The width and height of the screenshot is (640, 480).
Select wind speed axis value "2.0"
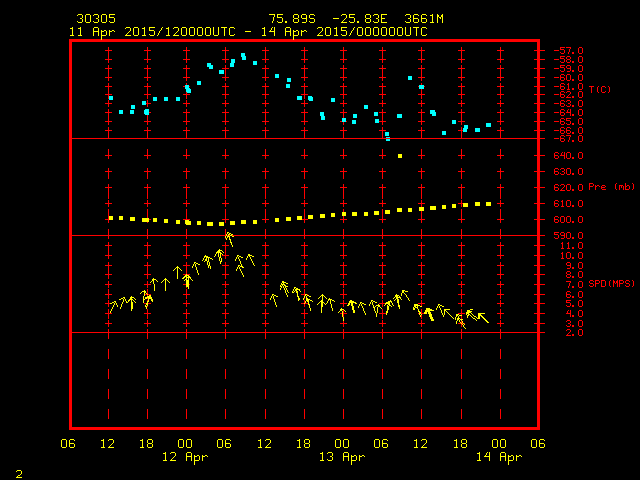click(x=574, y=333)
